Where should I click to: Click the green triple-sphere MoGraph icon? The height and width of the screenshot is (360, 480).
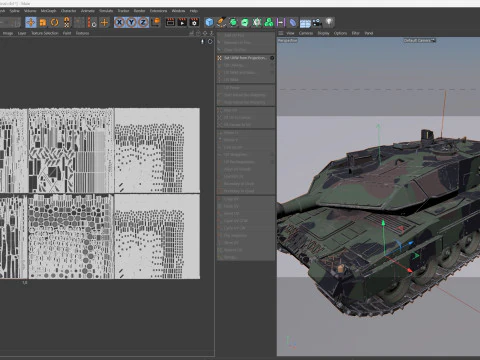point(269,23)
